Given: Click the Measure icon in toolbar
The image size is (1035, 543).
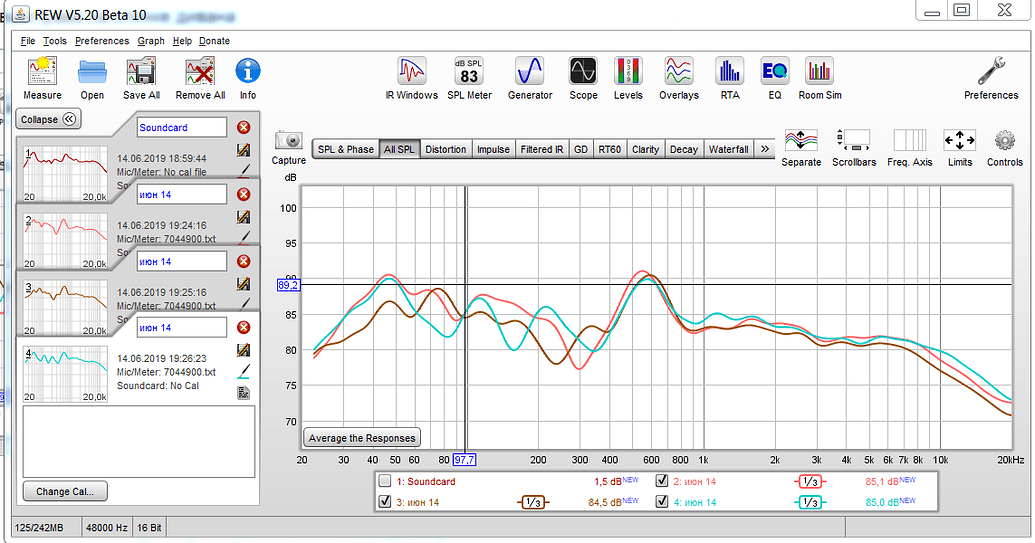Looking at the screenshot, I should click(42, 78).
